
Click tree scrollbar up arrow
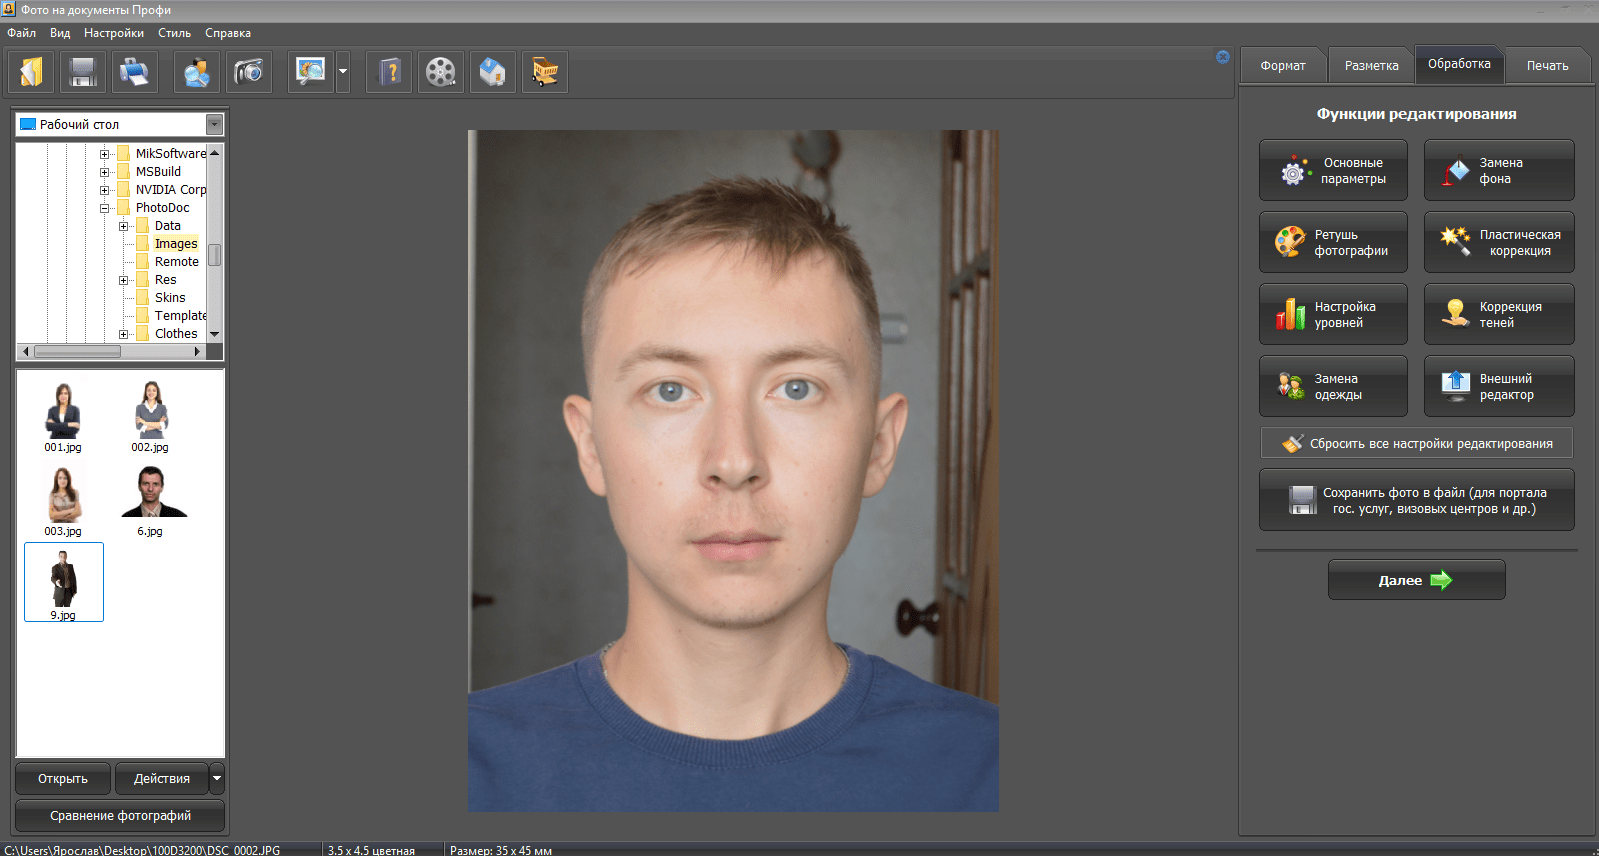[214, 153]
